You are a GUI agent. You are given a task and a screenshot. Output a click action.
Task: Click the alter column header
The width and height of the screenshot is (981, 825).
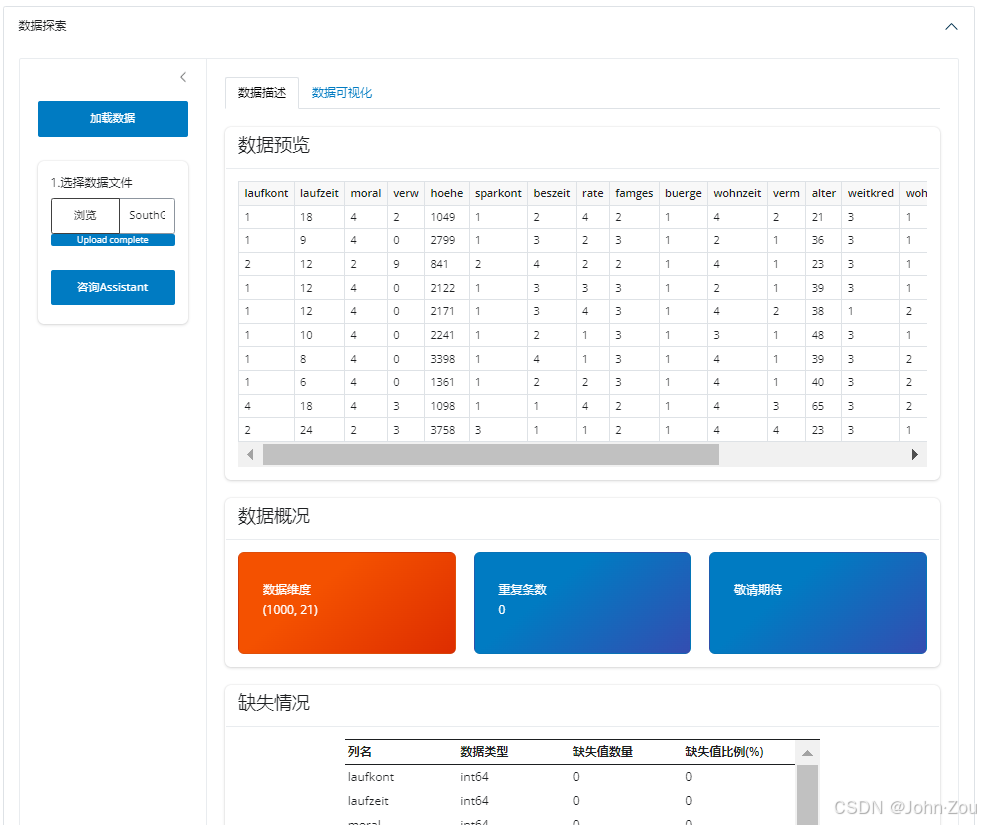(823, 193)
